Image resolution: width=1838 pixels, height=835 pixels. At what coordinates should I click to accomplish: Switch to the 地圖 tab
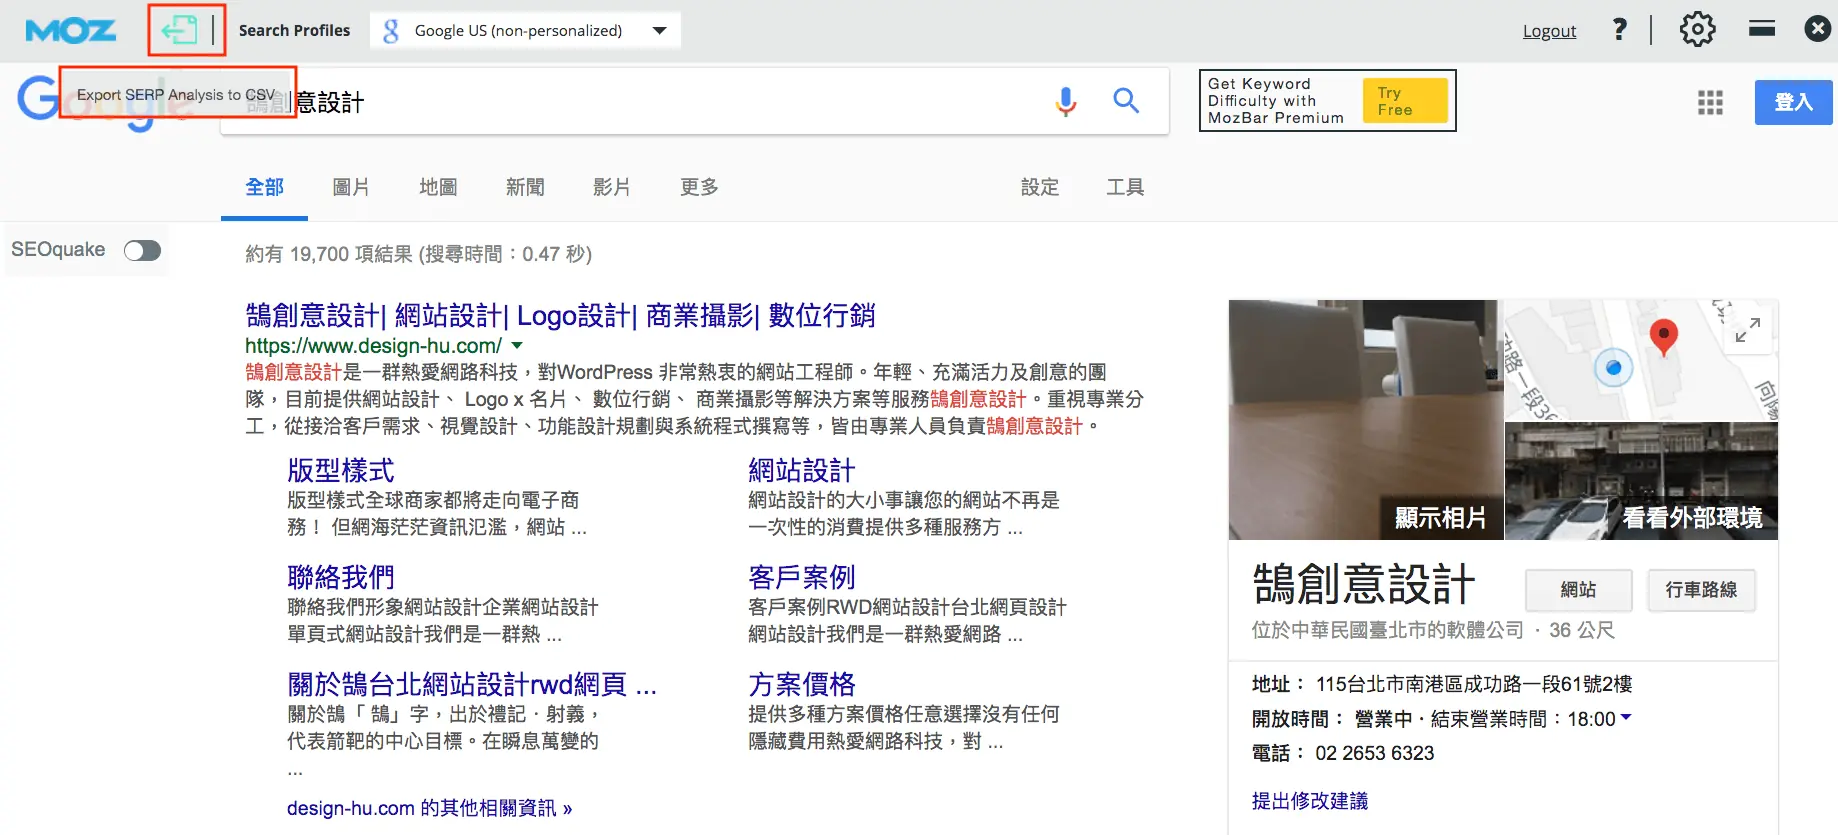(x=438, y=187)
